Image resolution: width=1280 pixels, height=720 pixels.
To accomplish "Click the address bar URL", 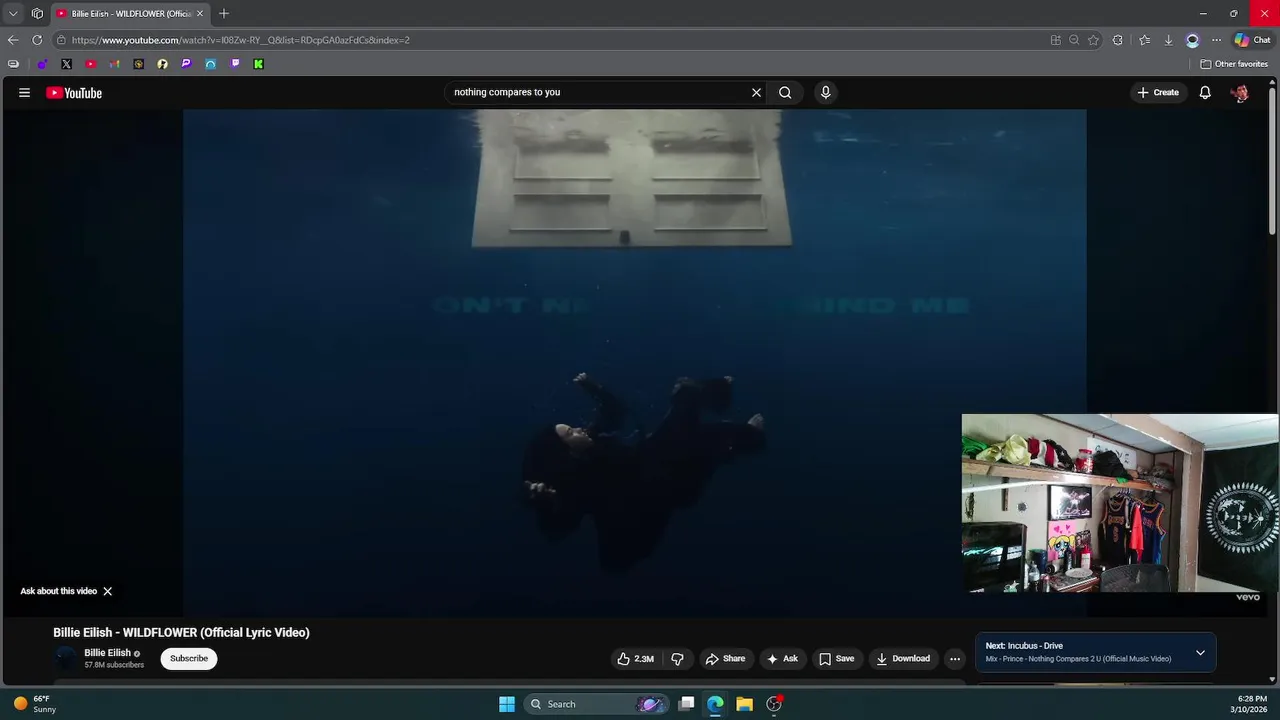I will coord(240,40).
